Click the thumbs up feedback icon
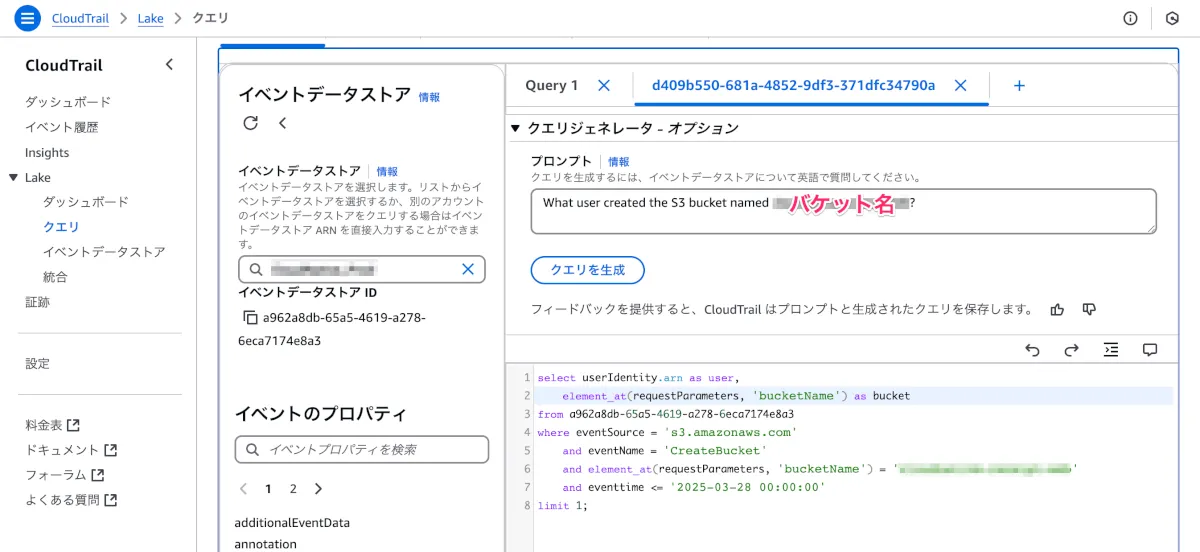 pyautogui.click(x=1057, y=310)
